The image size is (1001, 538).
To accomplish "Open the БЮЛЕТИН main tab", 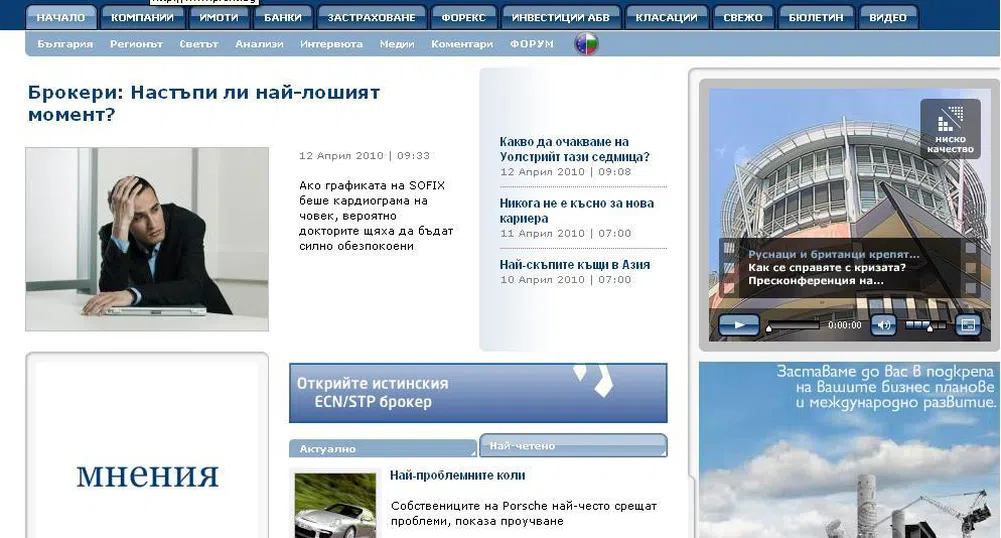I will (x=817, y=17).
